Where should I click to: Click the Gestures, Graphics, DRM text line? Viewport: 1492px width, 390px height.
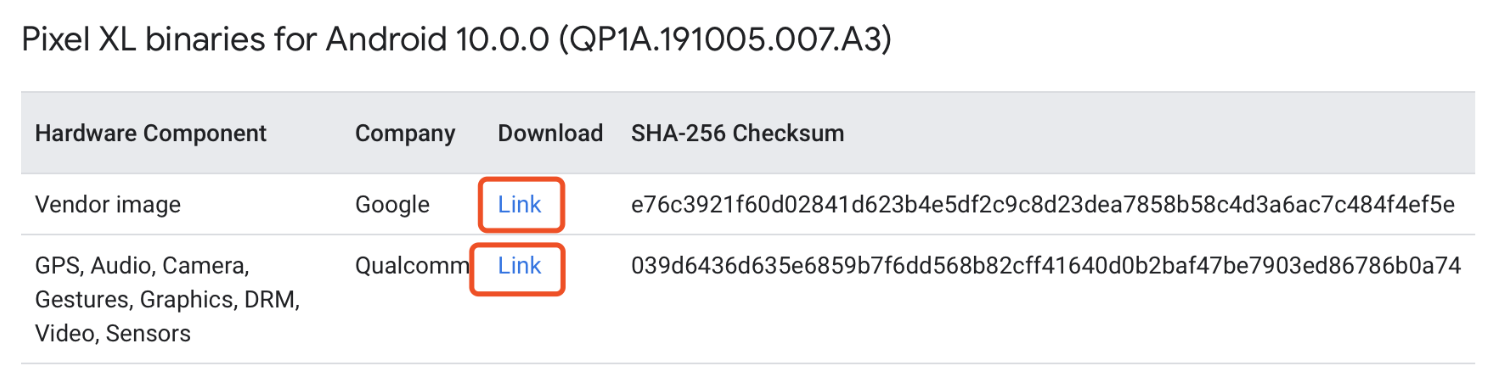168,300
